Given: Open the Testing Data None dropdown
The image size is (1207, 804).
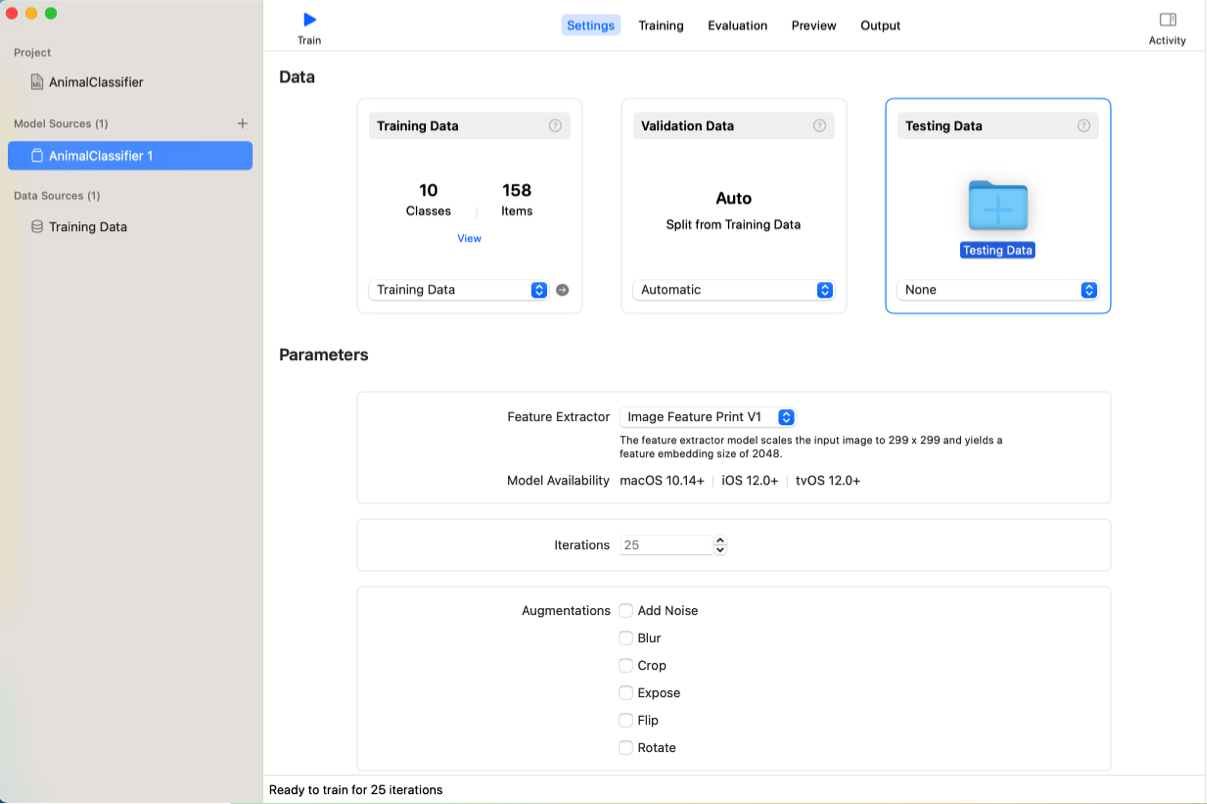Looking at the screenshot, I should [x=999, y=290].
